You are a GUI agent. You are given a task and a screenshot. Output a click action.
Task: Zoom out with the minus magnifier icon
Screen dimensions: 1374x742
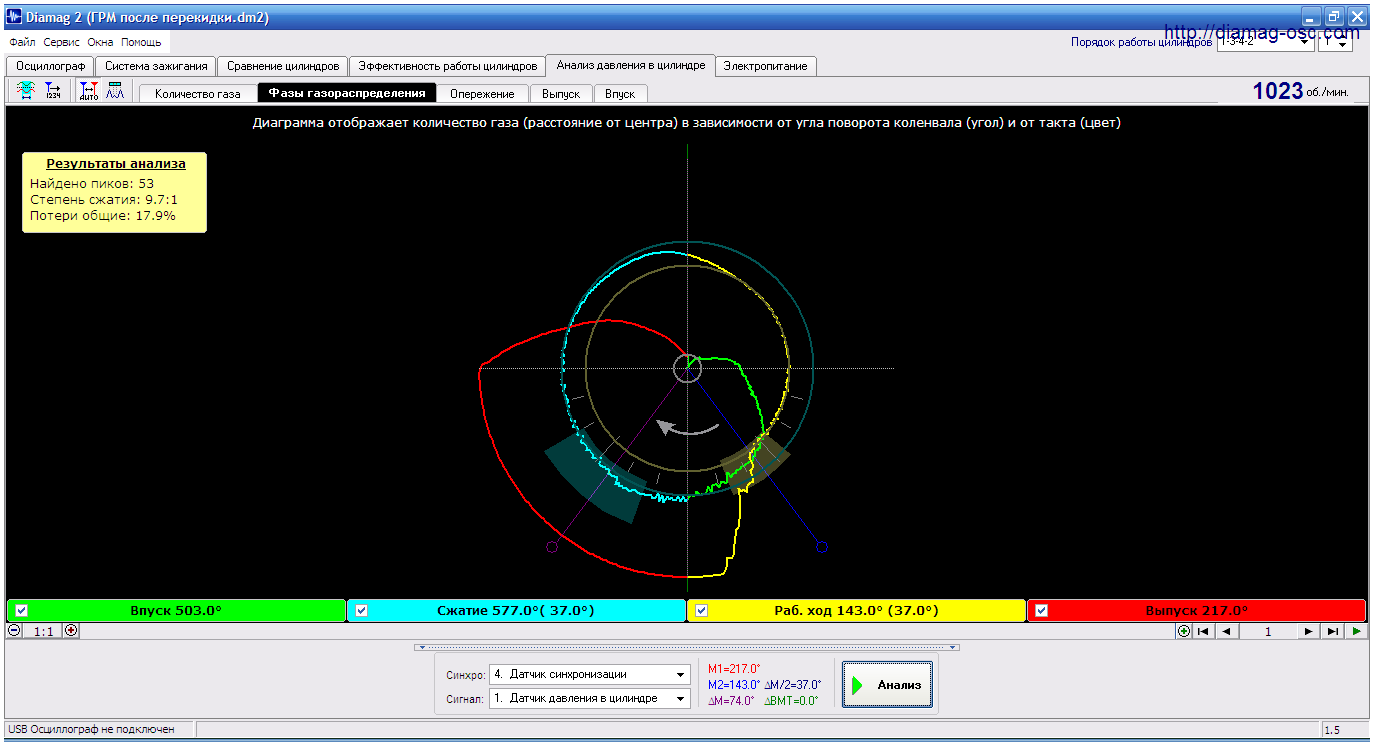14,631
